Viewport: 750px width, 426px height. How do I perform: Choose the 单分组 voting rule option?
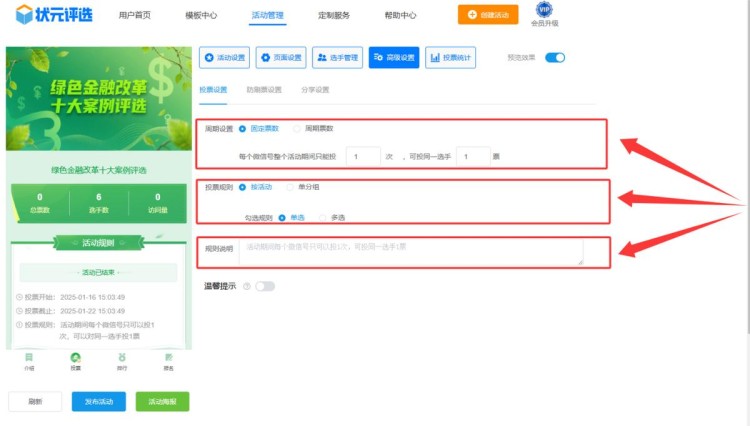coord(291,187)
